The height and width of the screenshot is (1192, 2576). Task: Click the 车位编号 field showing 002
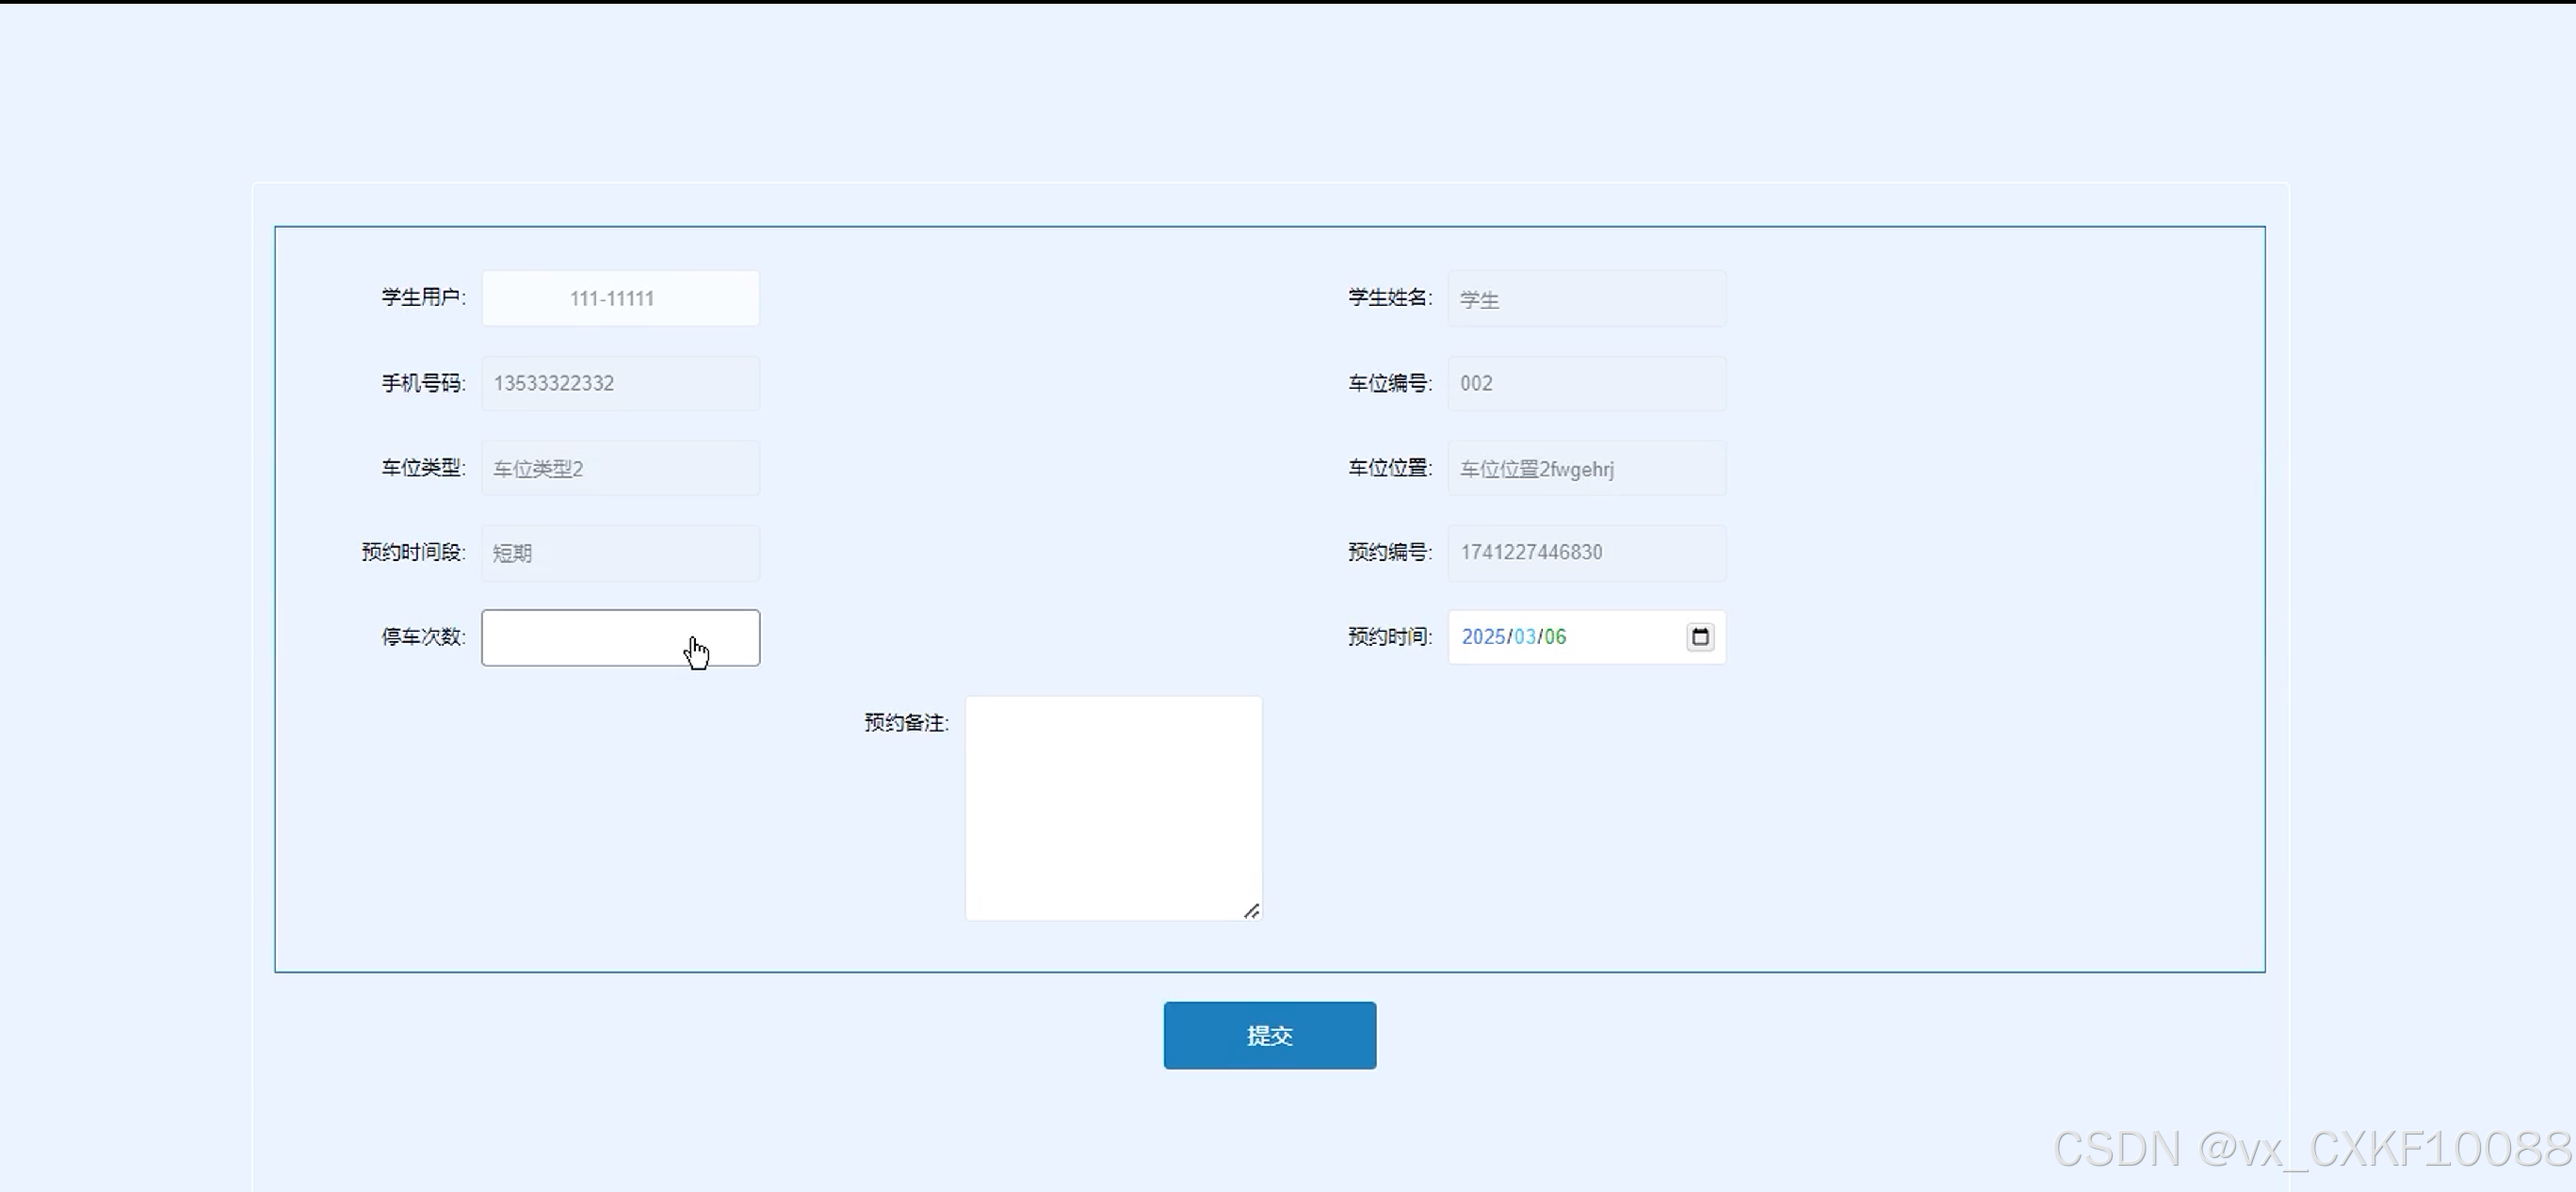point(1586,383)
